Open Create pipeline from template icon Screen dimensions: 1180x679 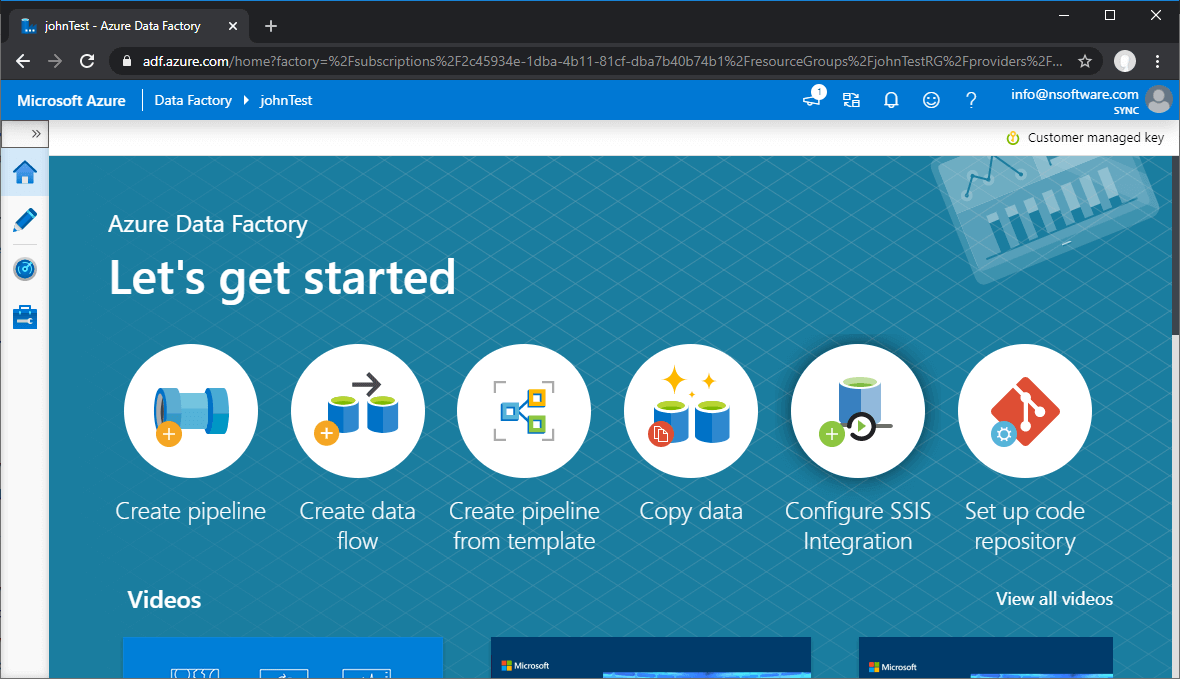(524, 411)
